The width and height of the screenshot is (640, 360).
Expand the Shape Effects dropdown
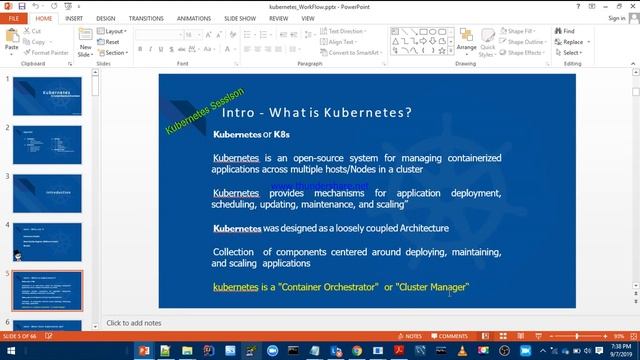tap(522, 52)
